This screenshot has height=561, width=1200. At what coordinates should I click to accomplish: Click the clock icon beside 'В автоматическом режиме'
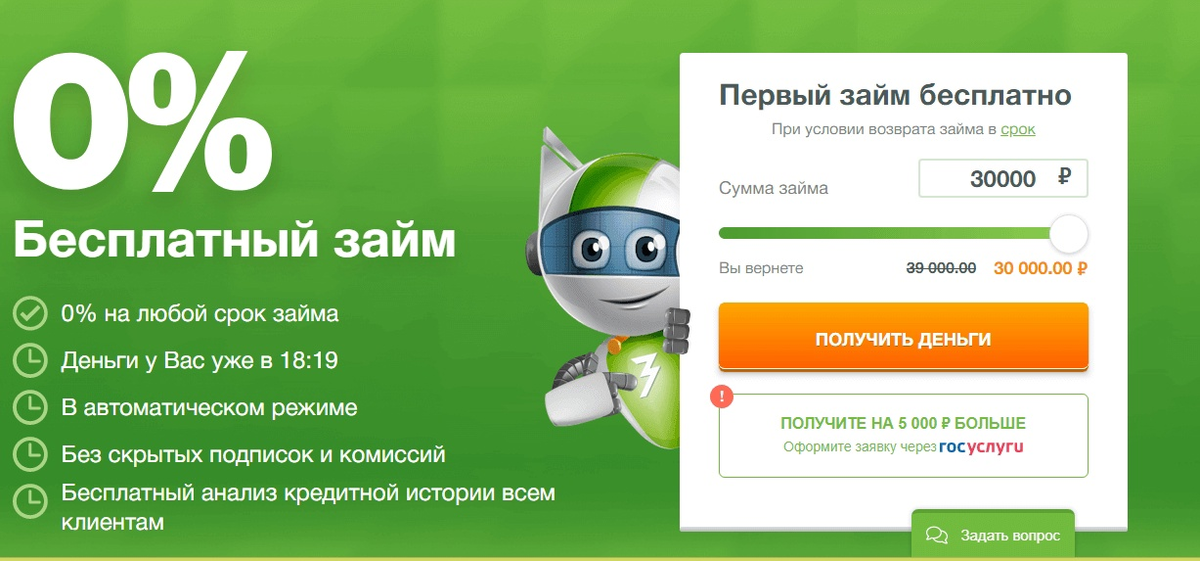coord(30,407)
